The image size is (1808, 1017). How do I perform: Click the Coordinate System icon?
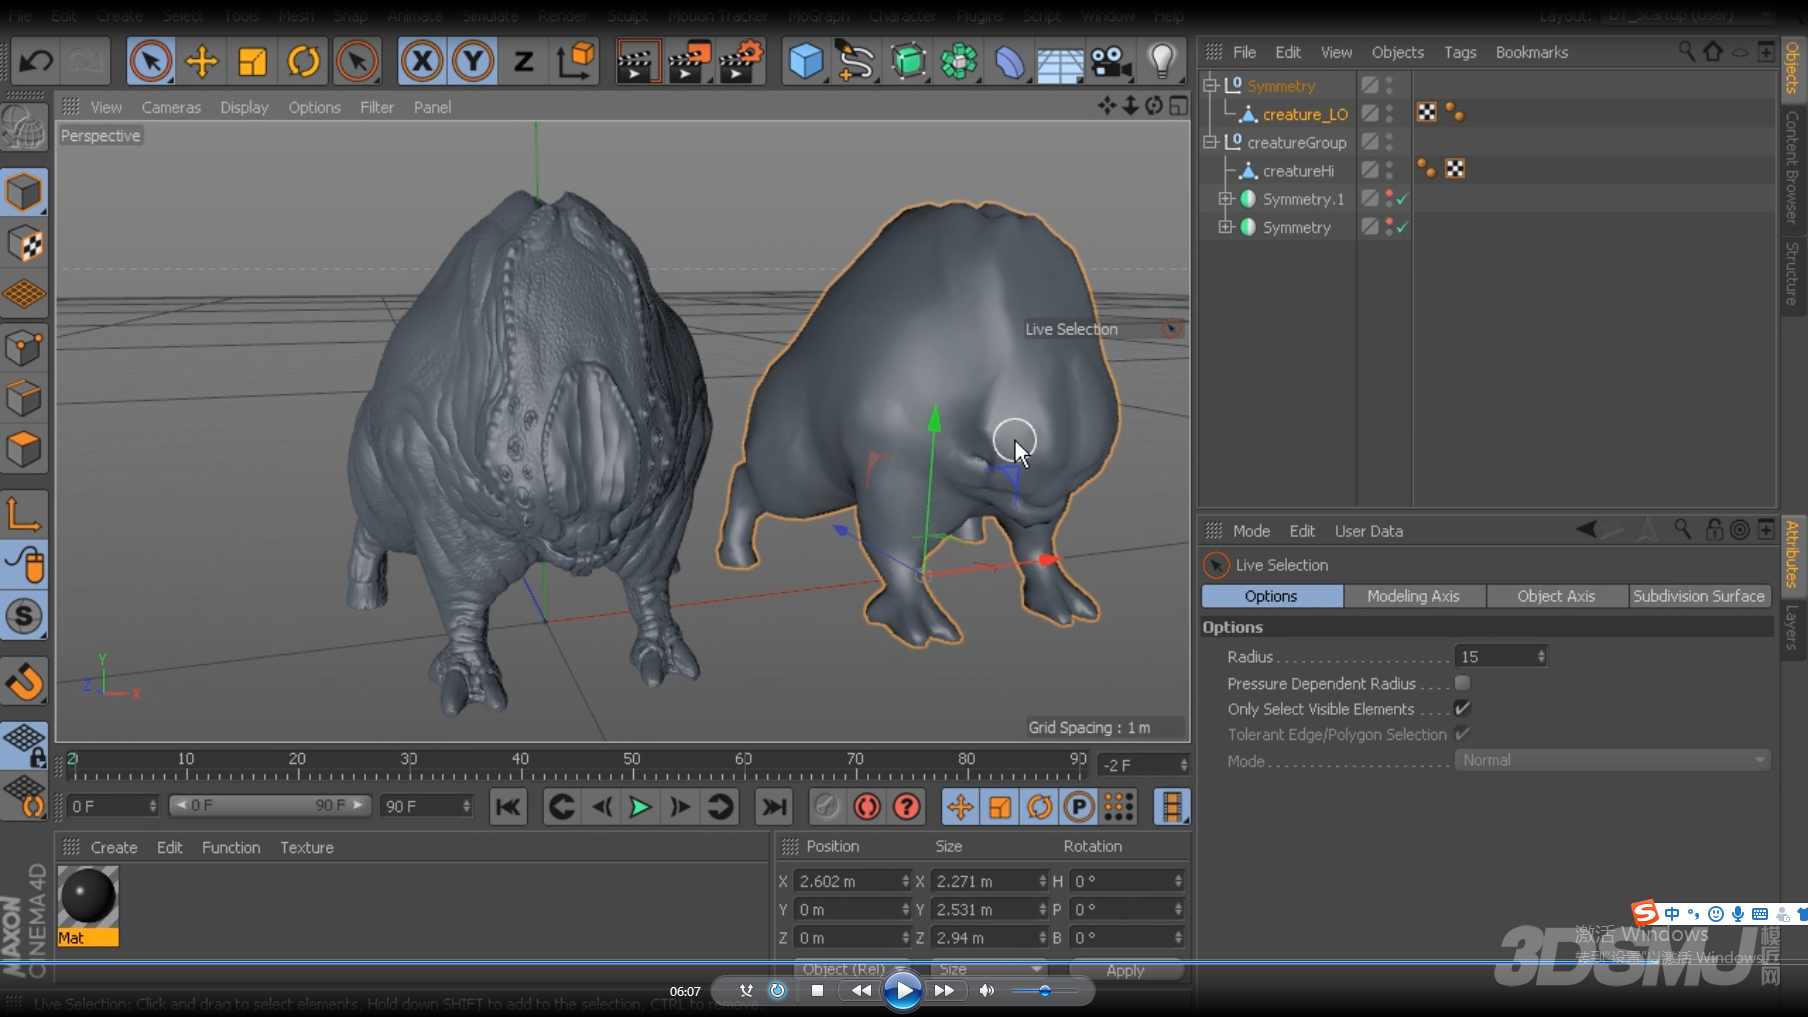point(576,62)
